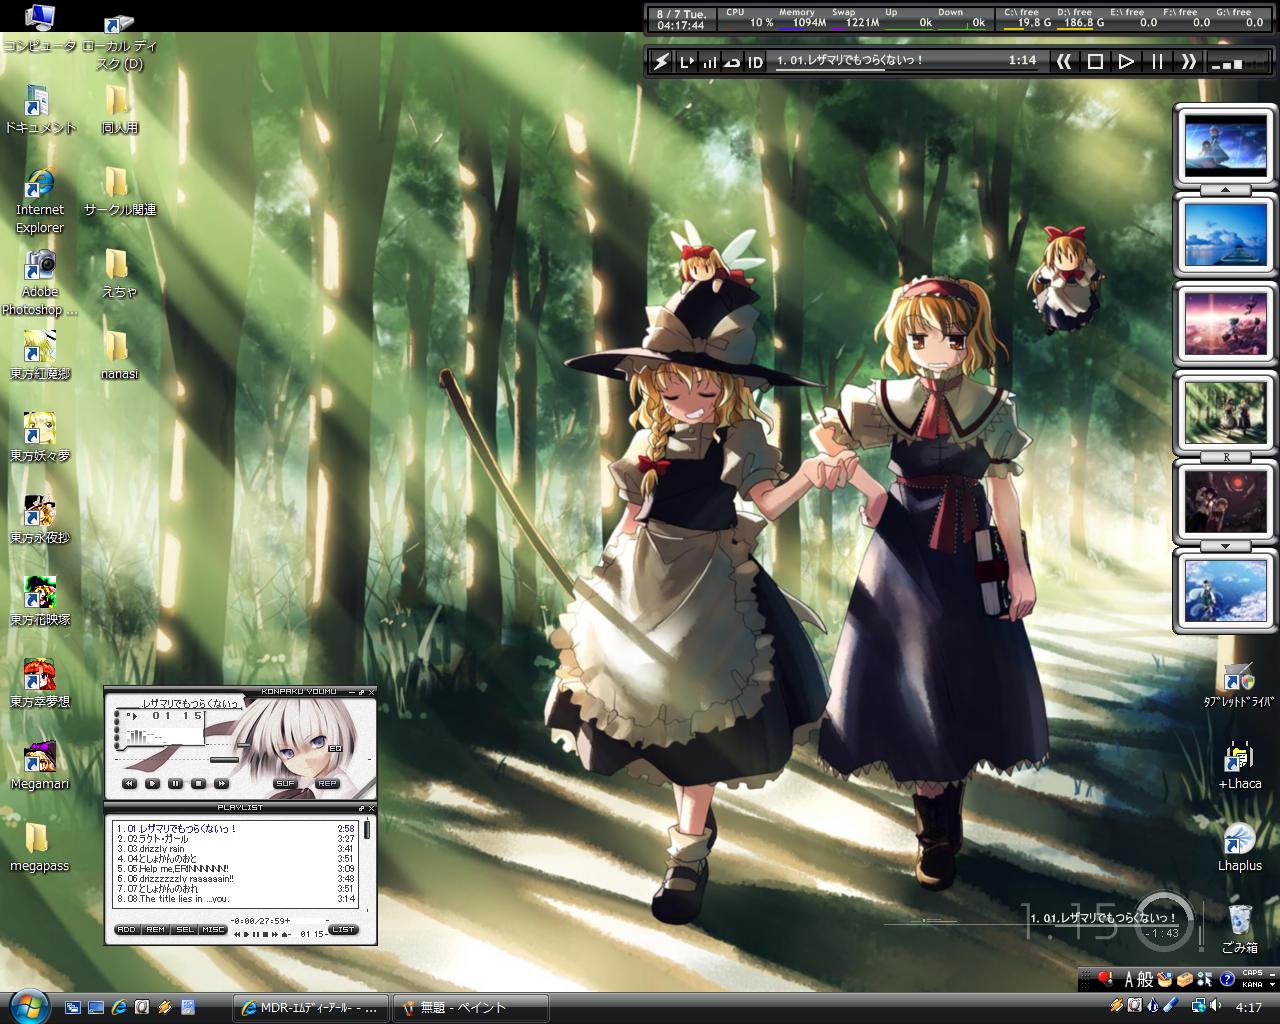Switch to the MDR-エムディーアール taskbar window
The width and height of the screenshot is (1280, 1024).
(x=311, y=1007)
